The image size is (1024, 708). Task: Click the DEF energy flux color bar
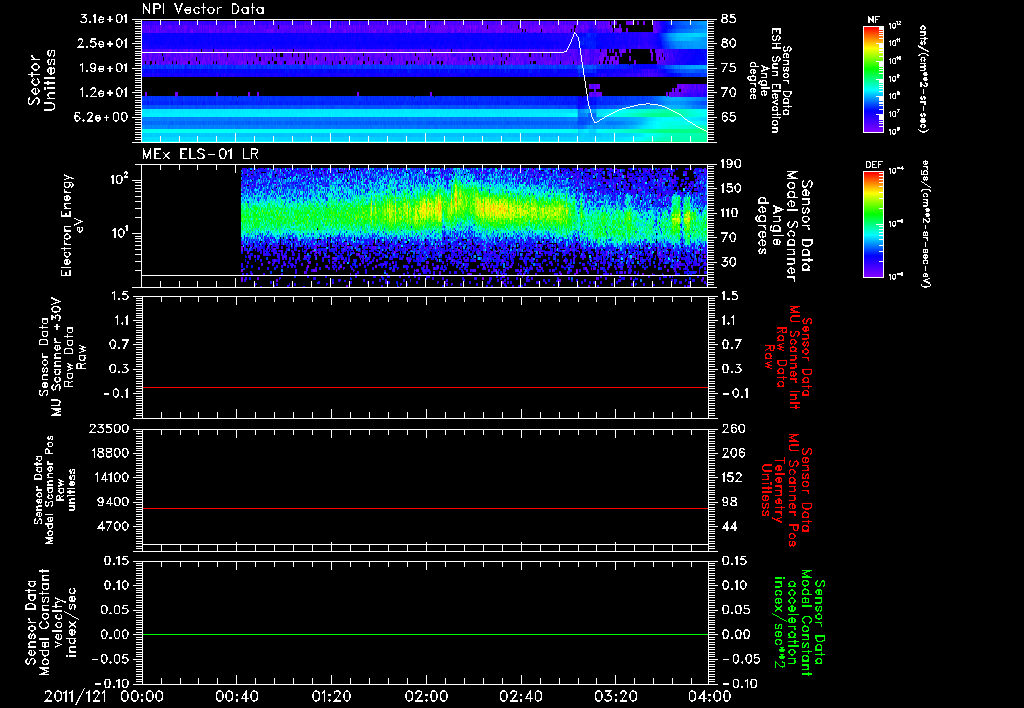click(874, 224)
